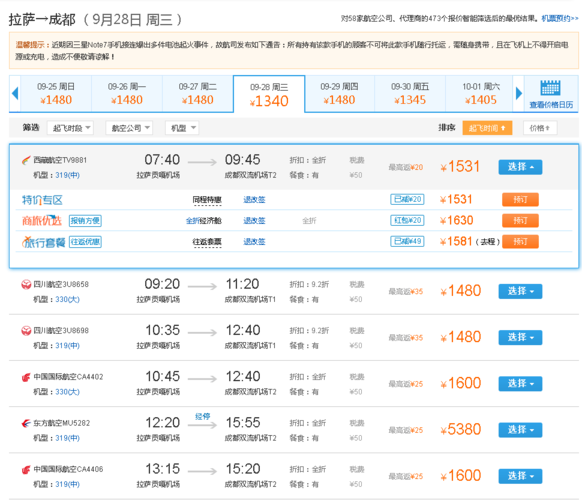Open the 机型 filter dropdown
Viewport: 582px width, 500px height.
[x=182, y=128]
